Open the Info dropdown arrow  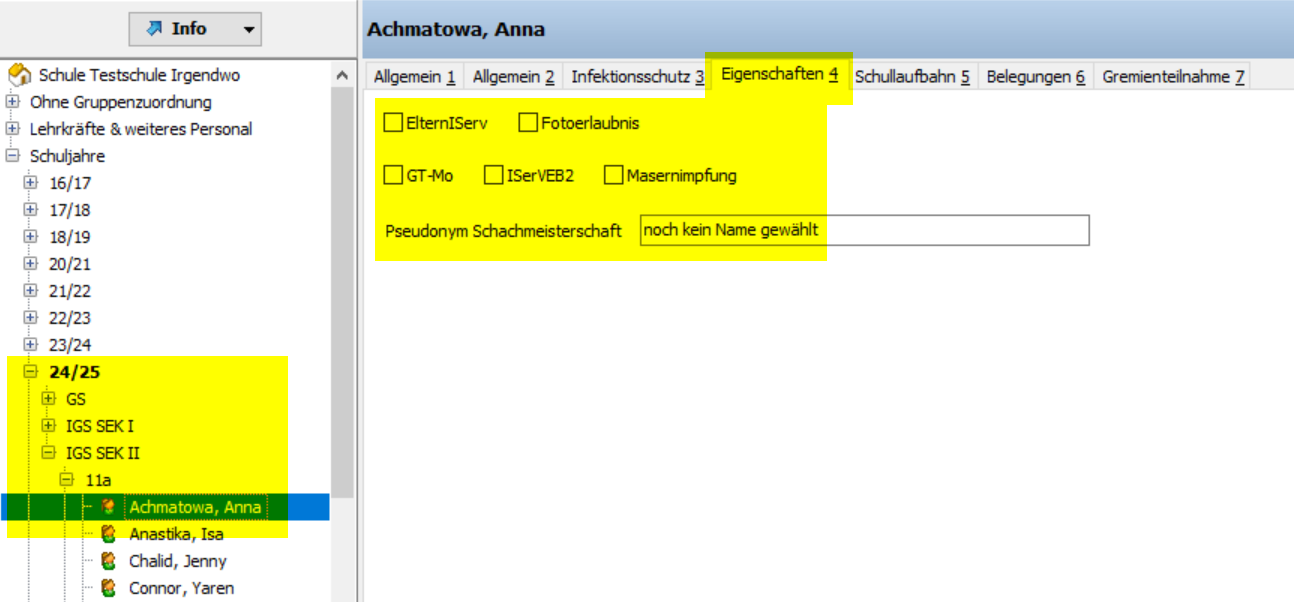(x=248, y=30)
